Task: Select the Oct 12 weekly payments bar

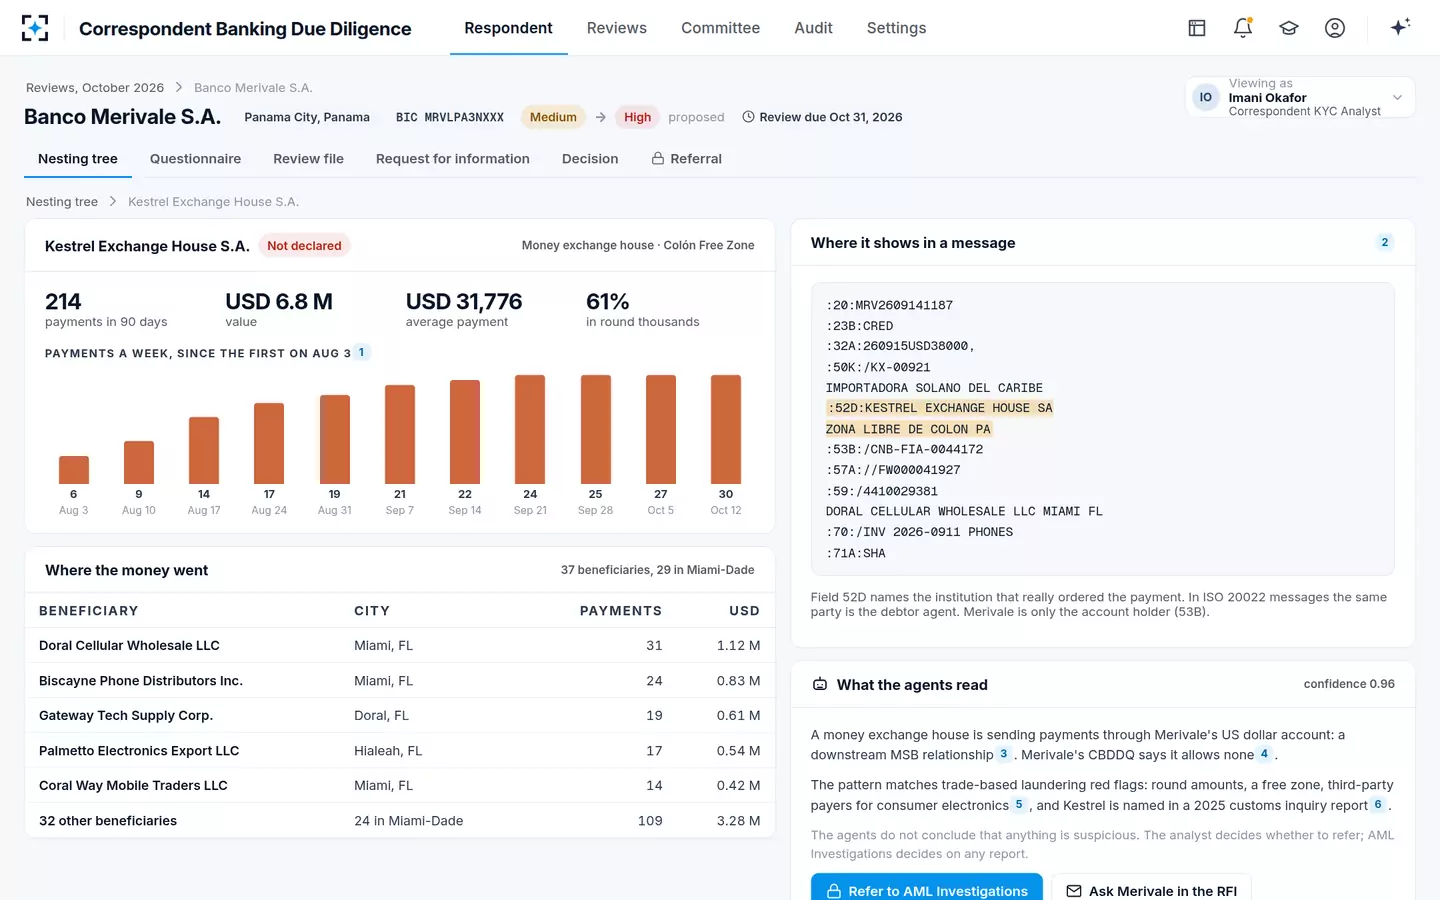Action: pyautogui.click(x=726, y=430)
